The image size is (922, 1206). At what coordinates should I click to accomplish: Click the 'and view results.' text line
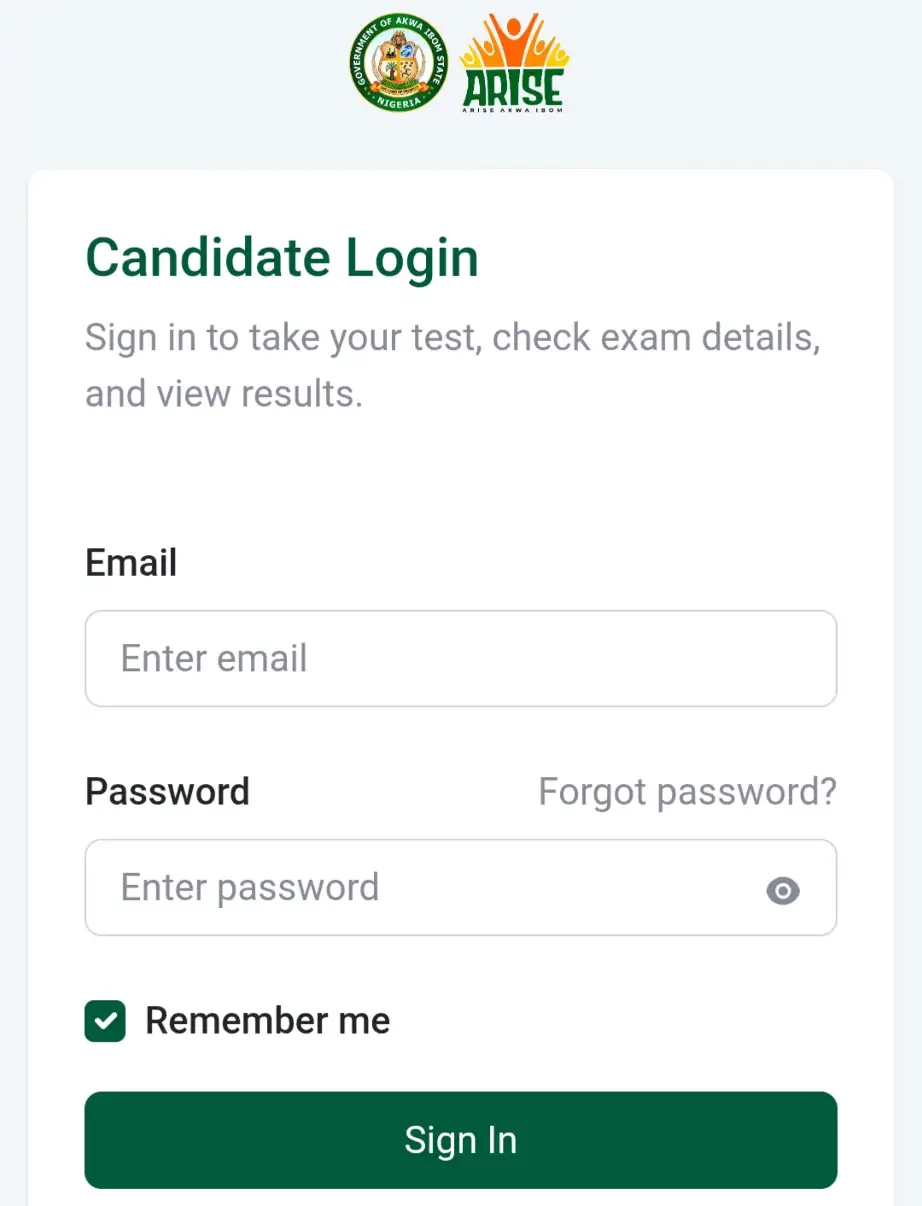pyautogui.click(x=223, y=394)
